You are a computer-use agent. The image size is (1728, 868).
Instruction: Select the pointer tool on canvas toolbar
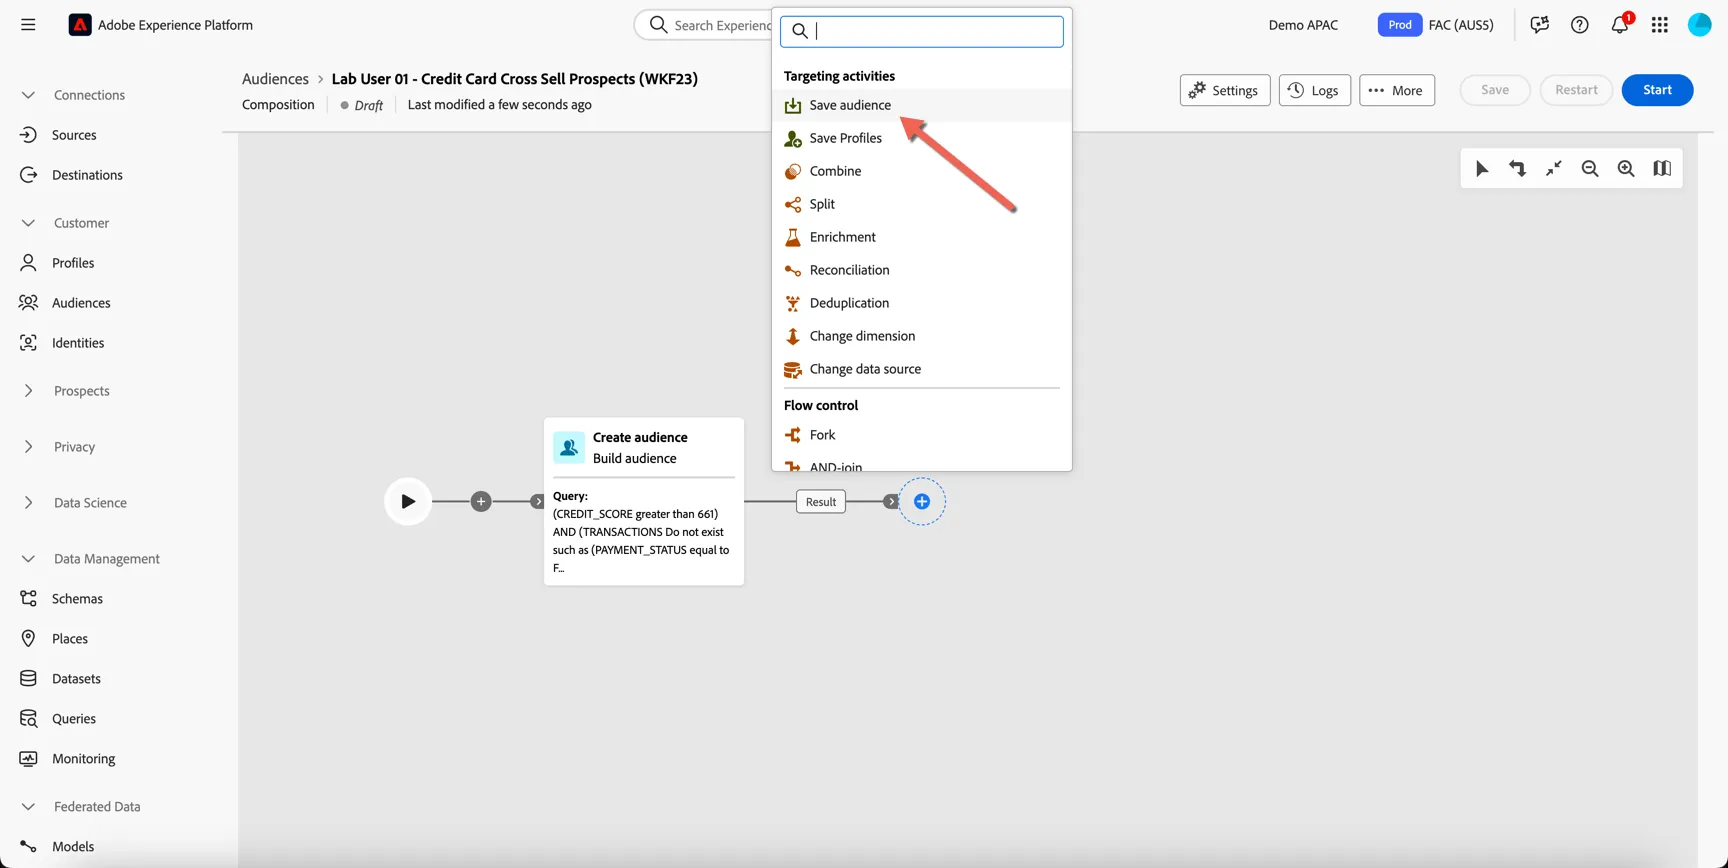pos(1482,169)
